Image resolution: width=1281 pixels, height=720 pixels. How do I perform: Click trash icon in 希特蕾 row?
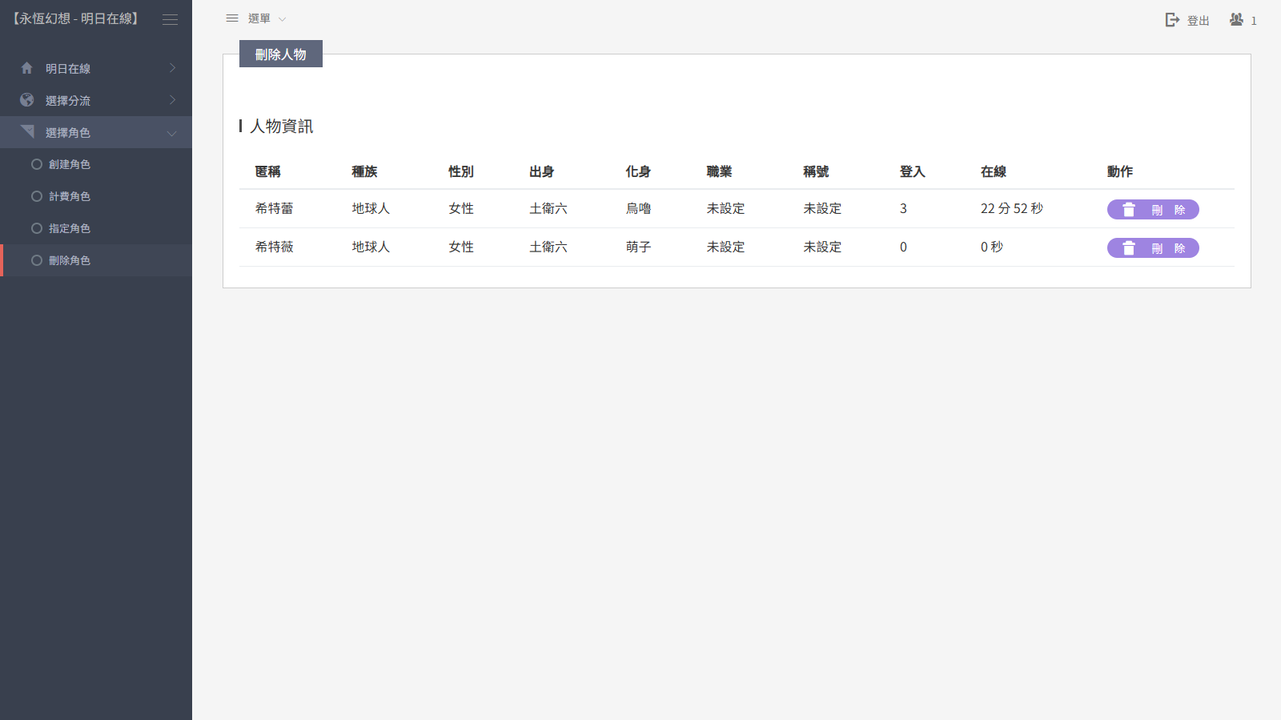[x=1129, y=210]
